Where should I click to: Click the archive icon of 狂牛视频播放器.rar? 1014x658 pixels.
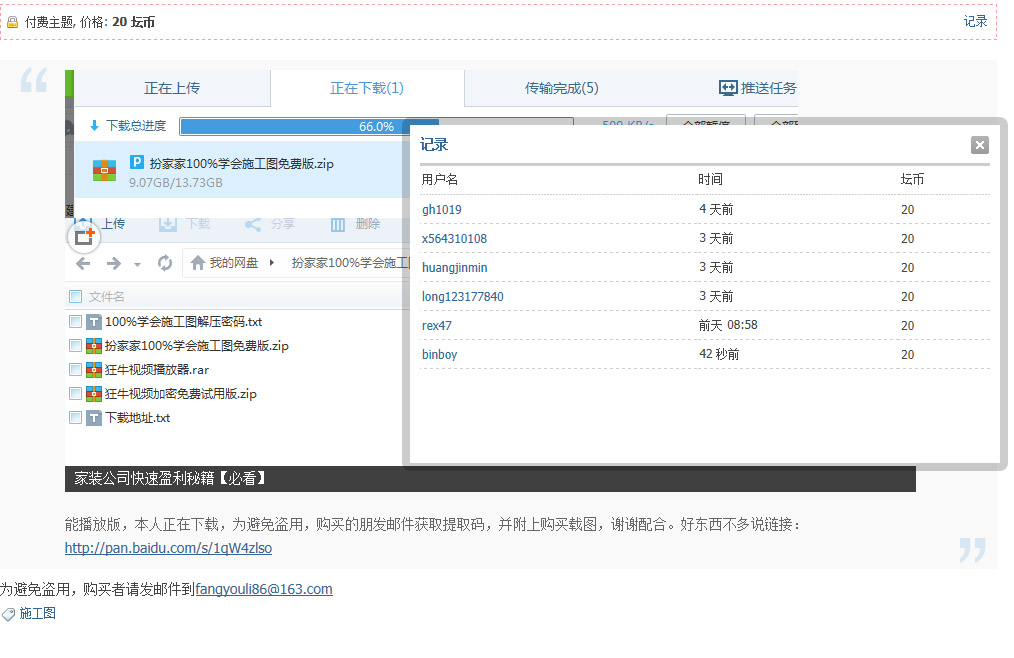tap(94, 369)
